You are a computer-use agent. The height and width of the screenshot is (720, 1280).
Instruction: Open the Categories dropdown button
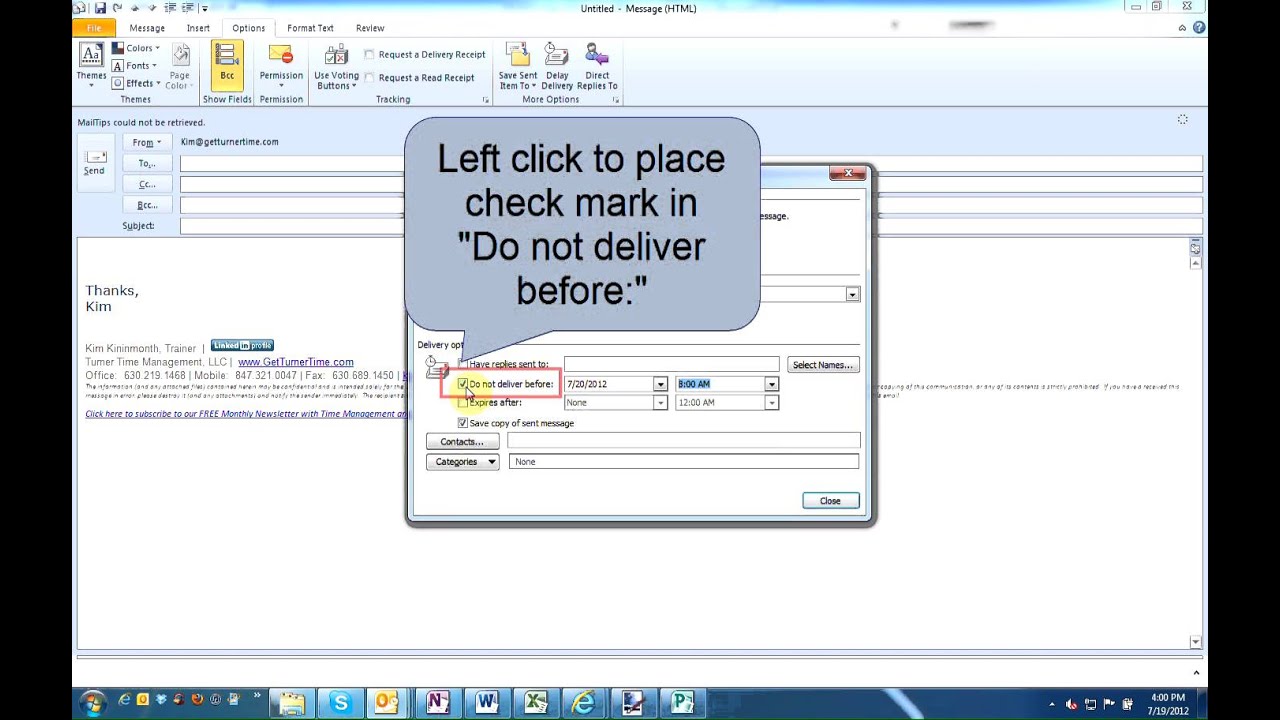coord(462,462)
